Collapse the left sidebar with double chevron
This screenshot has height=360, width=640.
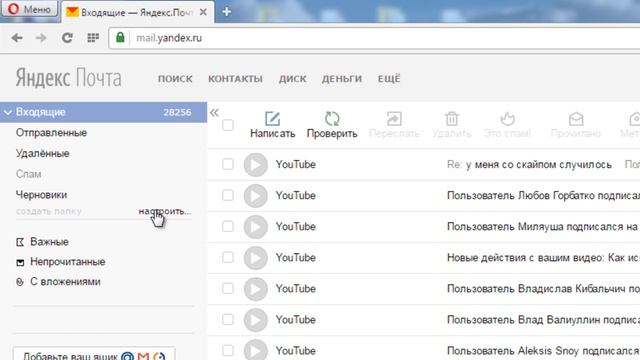tap(214, 113)
